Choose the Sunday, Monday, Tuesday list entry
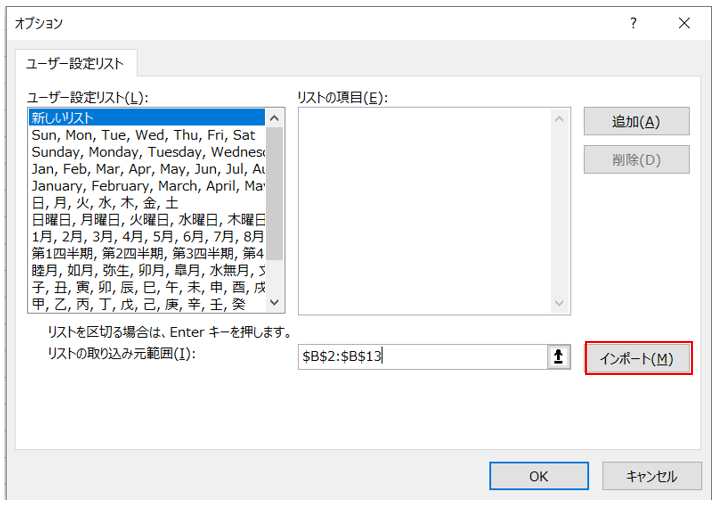 [x=147, y=151]
